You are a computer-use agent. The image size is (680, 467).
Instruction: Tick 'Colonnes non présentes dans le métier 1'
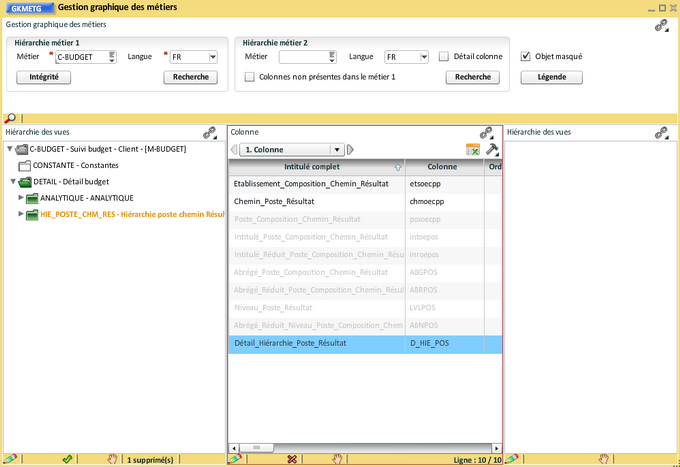(x=249, y=76)
